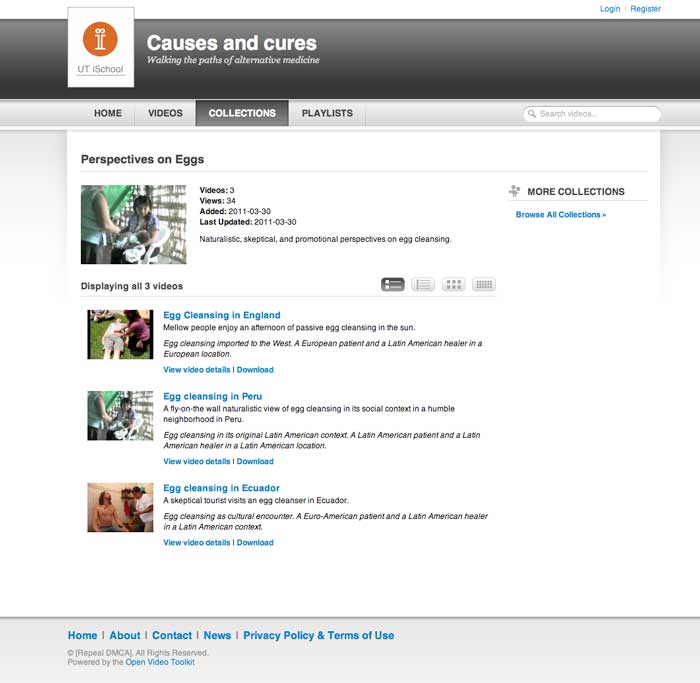This screenshot has width=700, height=683.
Task: Open the Playlists tab
Action: (327, 113)
